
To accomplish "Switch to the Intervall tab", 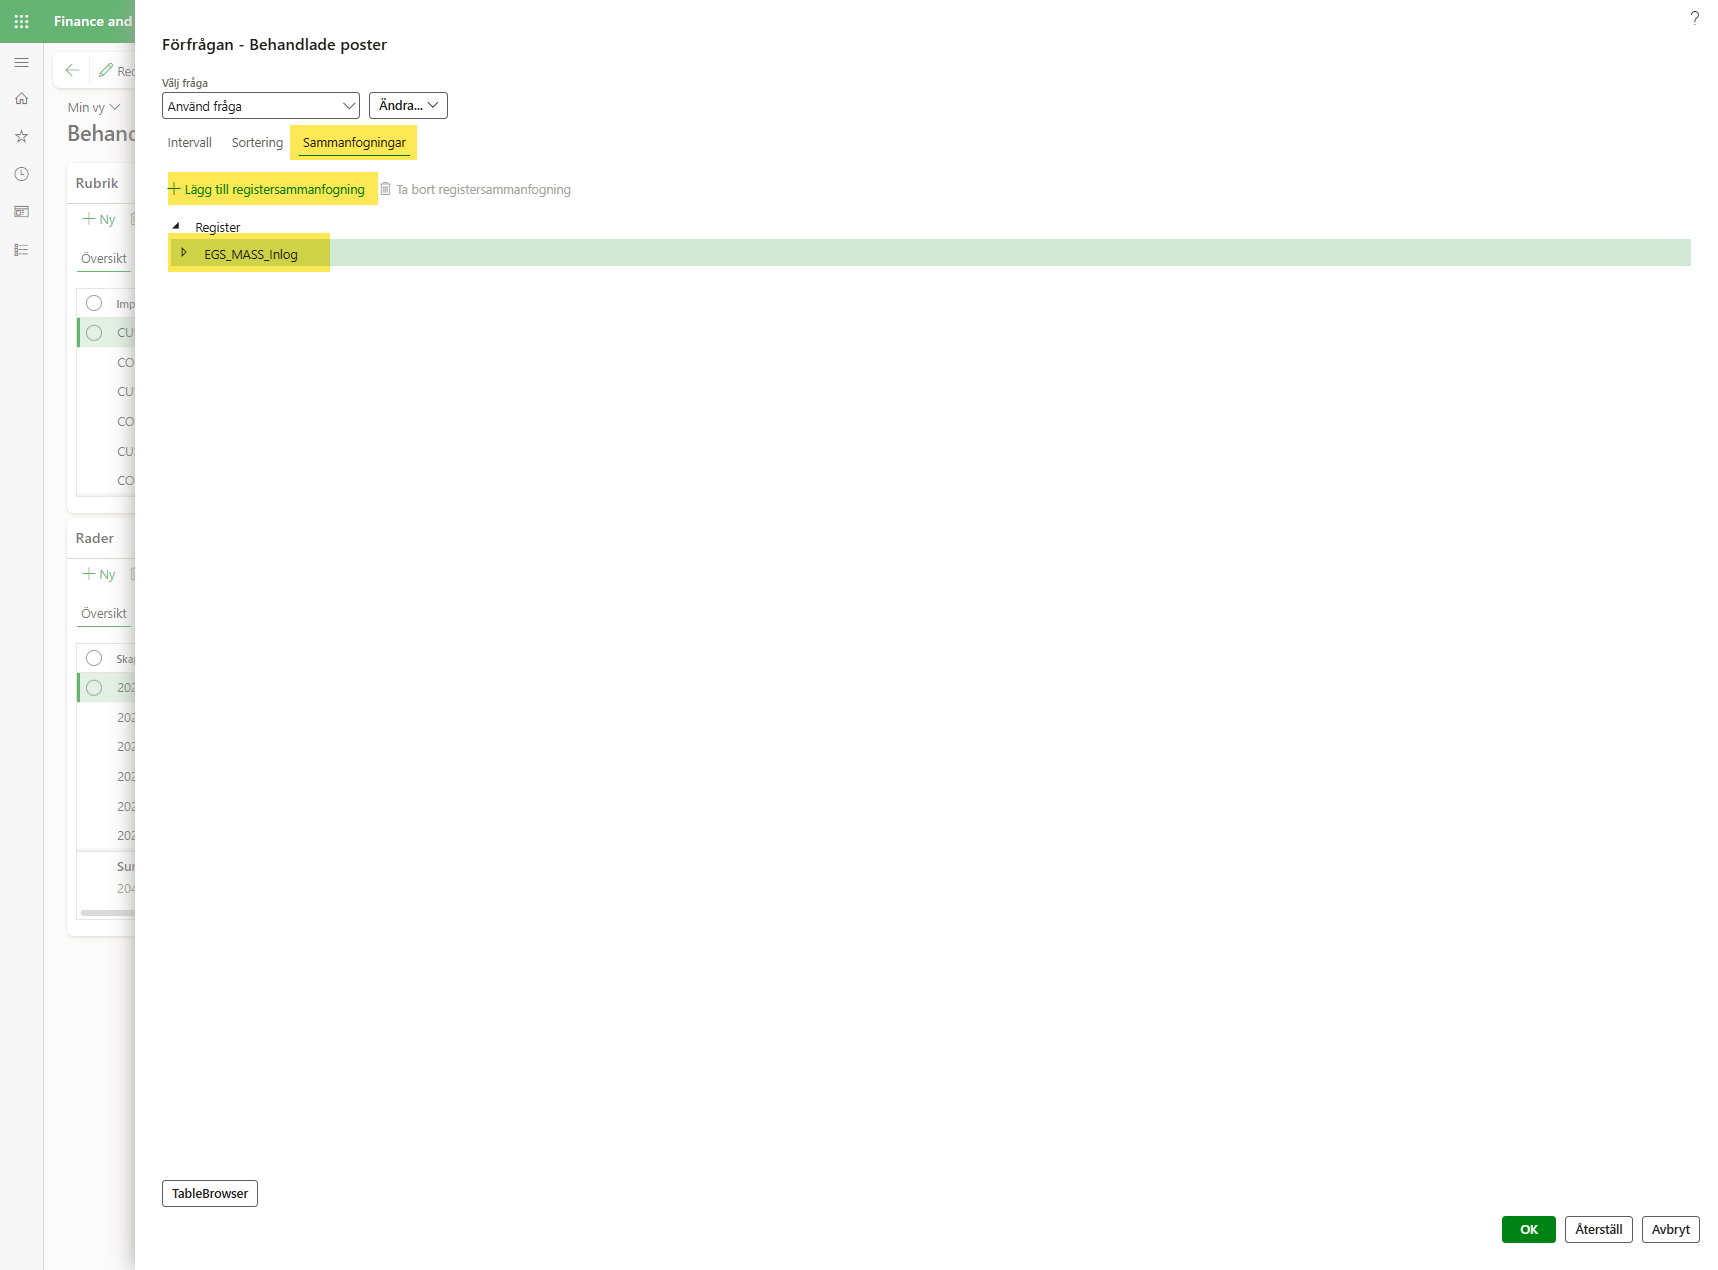I will pyautogui.click(x=189, y=143).
